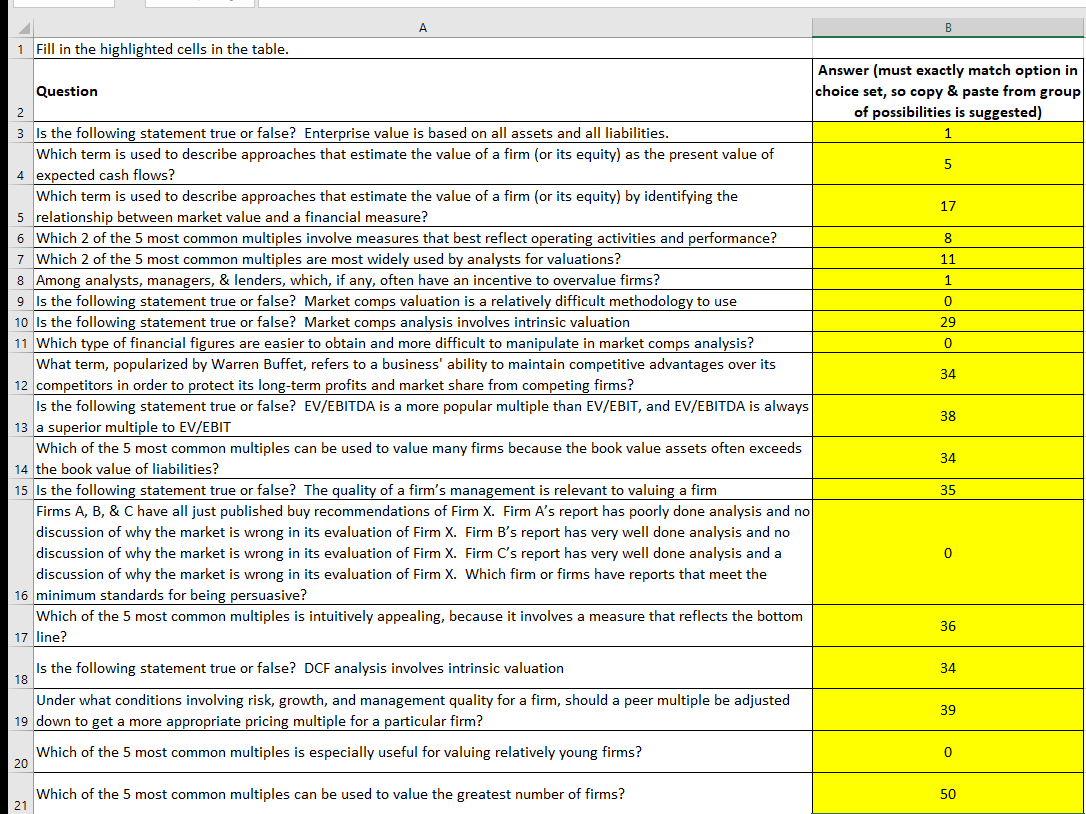Screen dimensions: 1086x814
Task: Select column A header
Action: (422, 27)
